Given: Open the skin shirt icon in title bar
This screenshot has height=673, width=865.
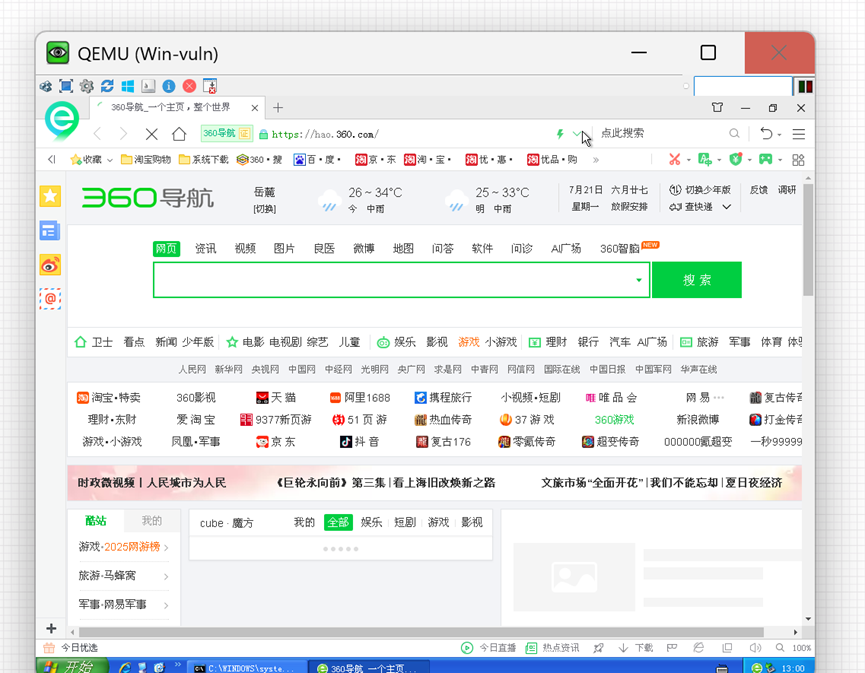Looking at the screenshot, I should tap(717, 108).
